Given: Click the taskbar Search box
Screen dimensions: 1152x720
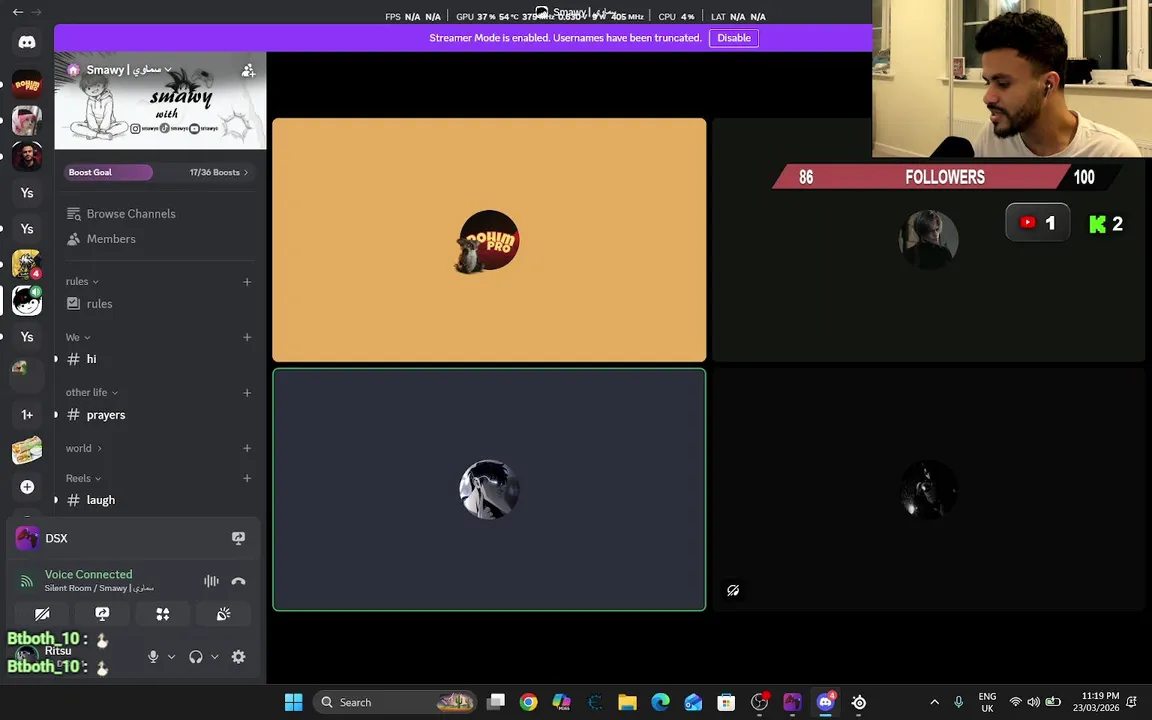Looking at the screenshot, I should [395, 702].
